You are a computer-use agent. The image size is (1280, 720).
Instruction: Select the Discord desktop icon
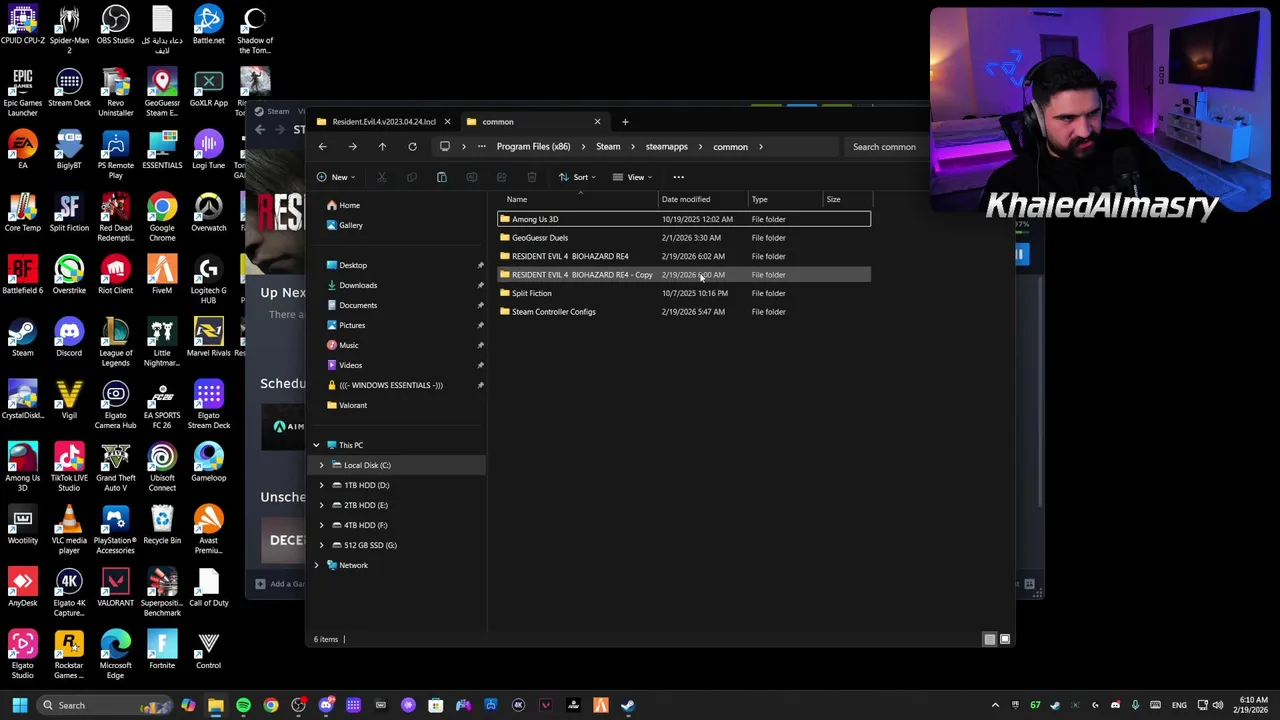pyautogui.click(x=69, y=338)
